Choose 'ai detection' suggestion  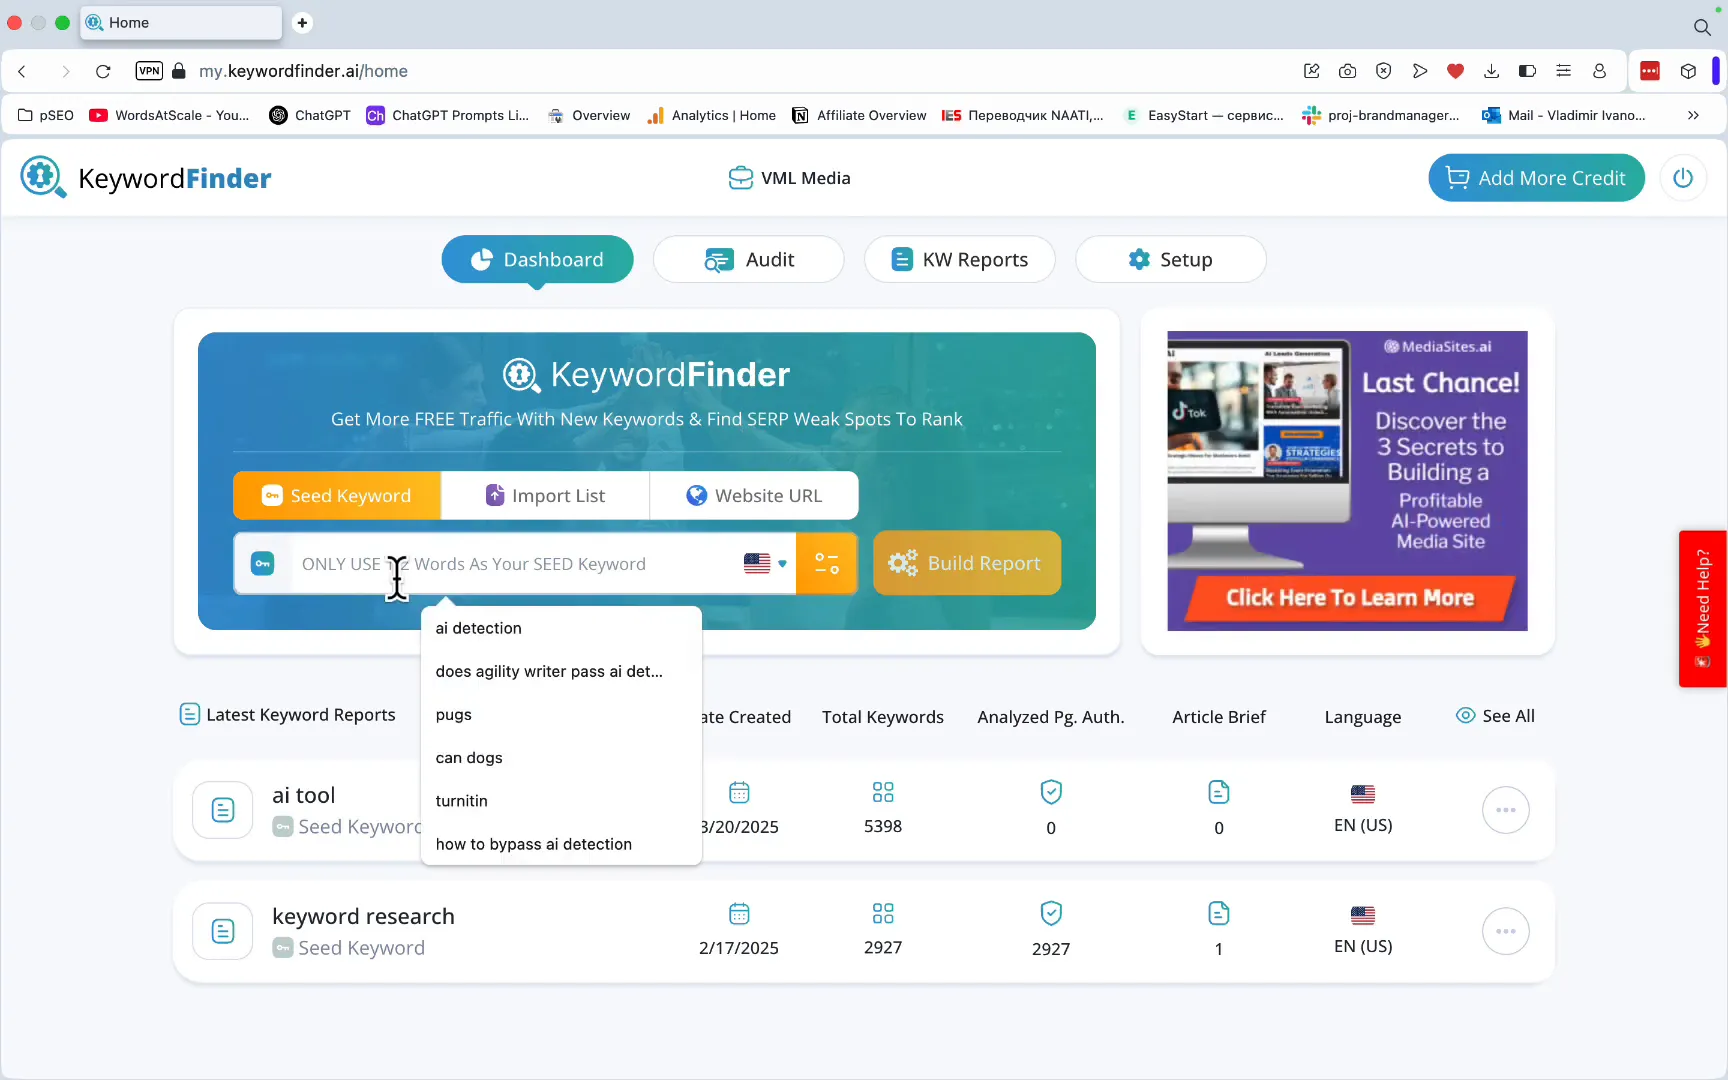point(562,628)
